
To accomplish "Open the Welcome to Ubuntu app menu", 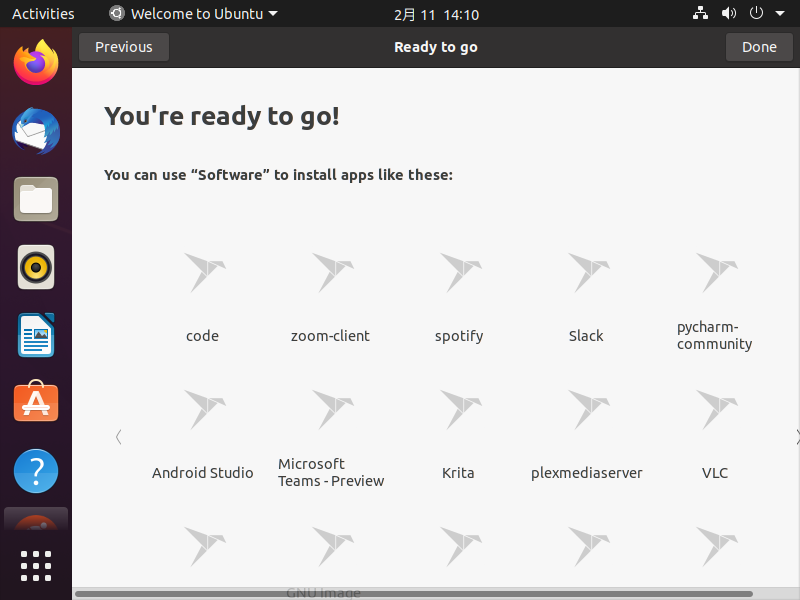I will tap(194, 14).
